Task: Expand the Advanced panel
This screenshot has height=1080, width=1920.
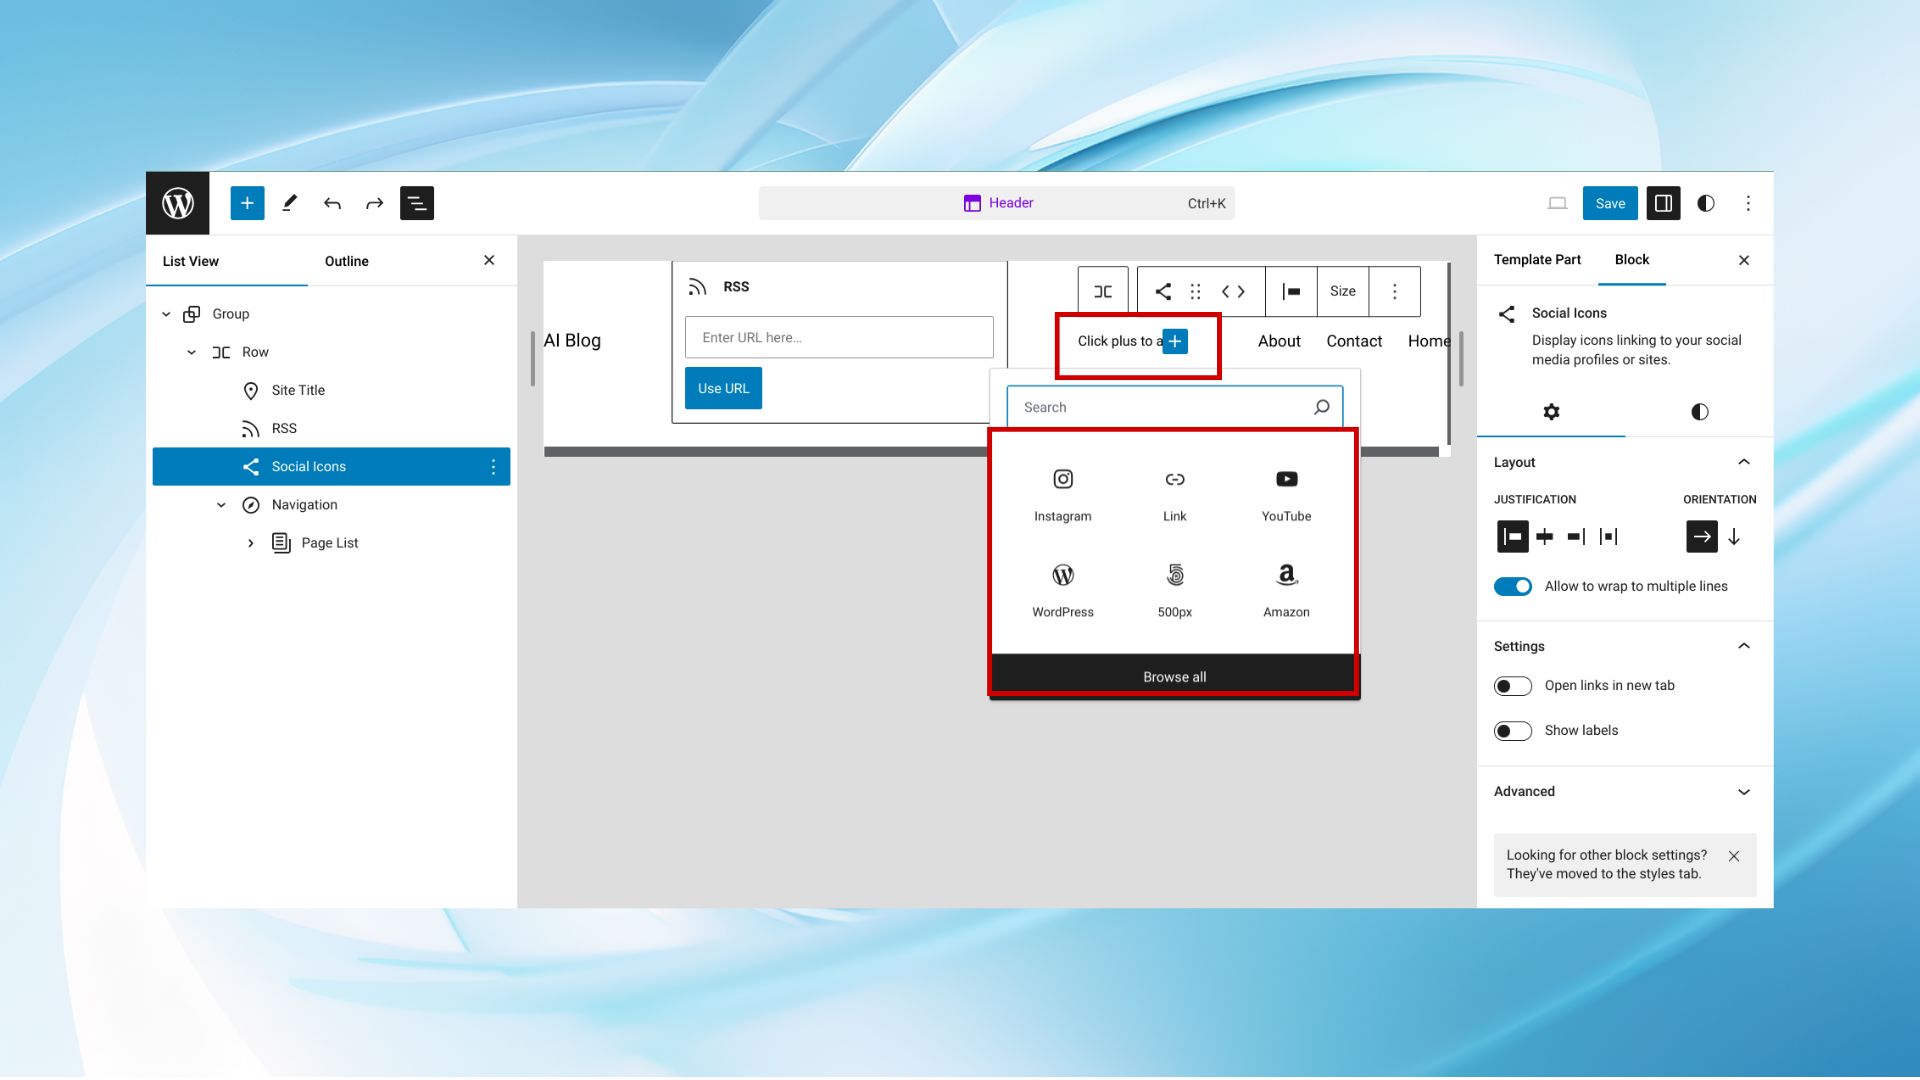Action: point(1743,792)
